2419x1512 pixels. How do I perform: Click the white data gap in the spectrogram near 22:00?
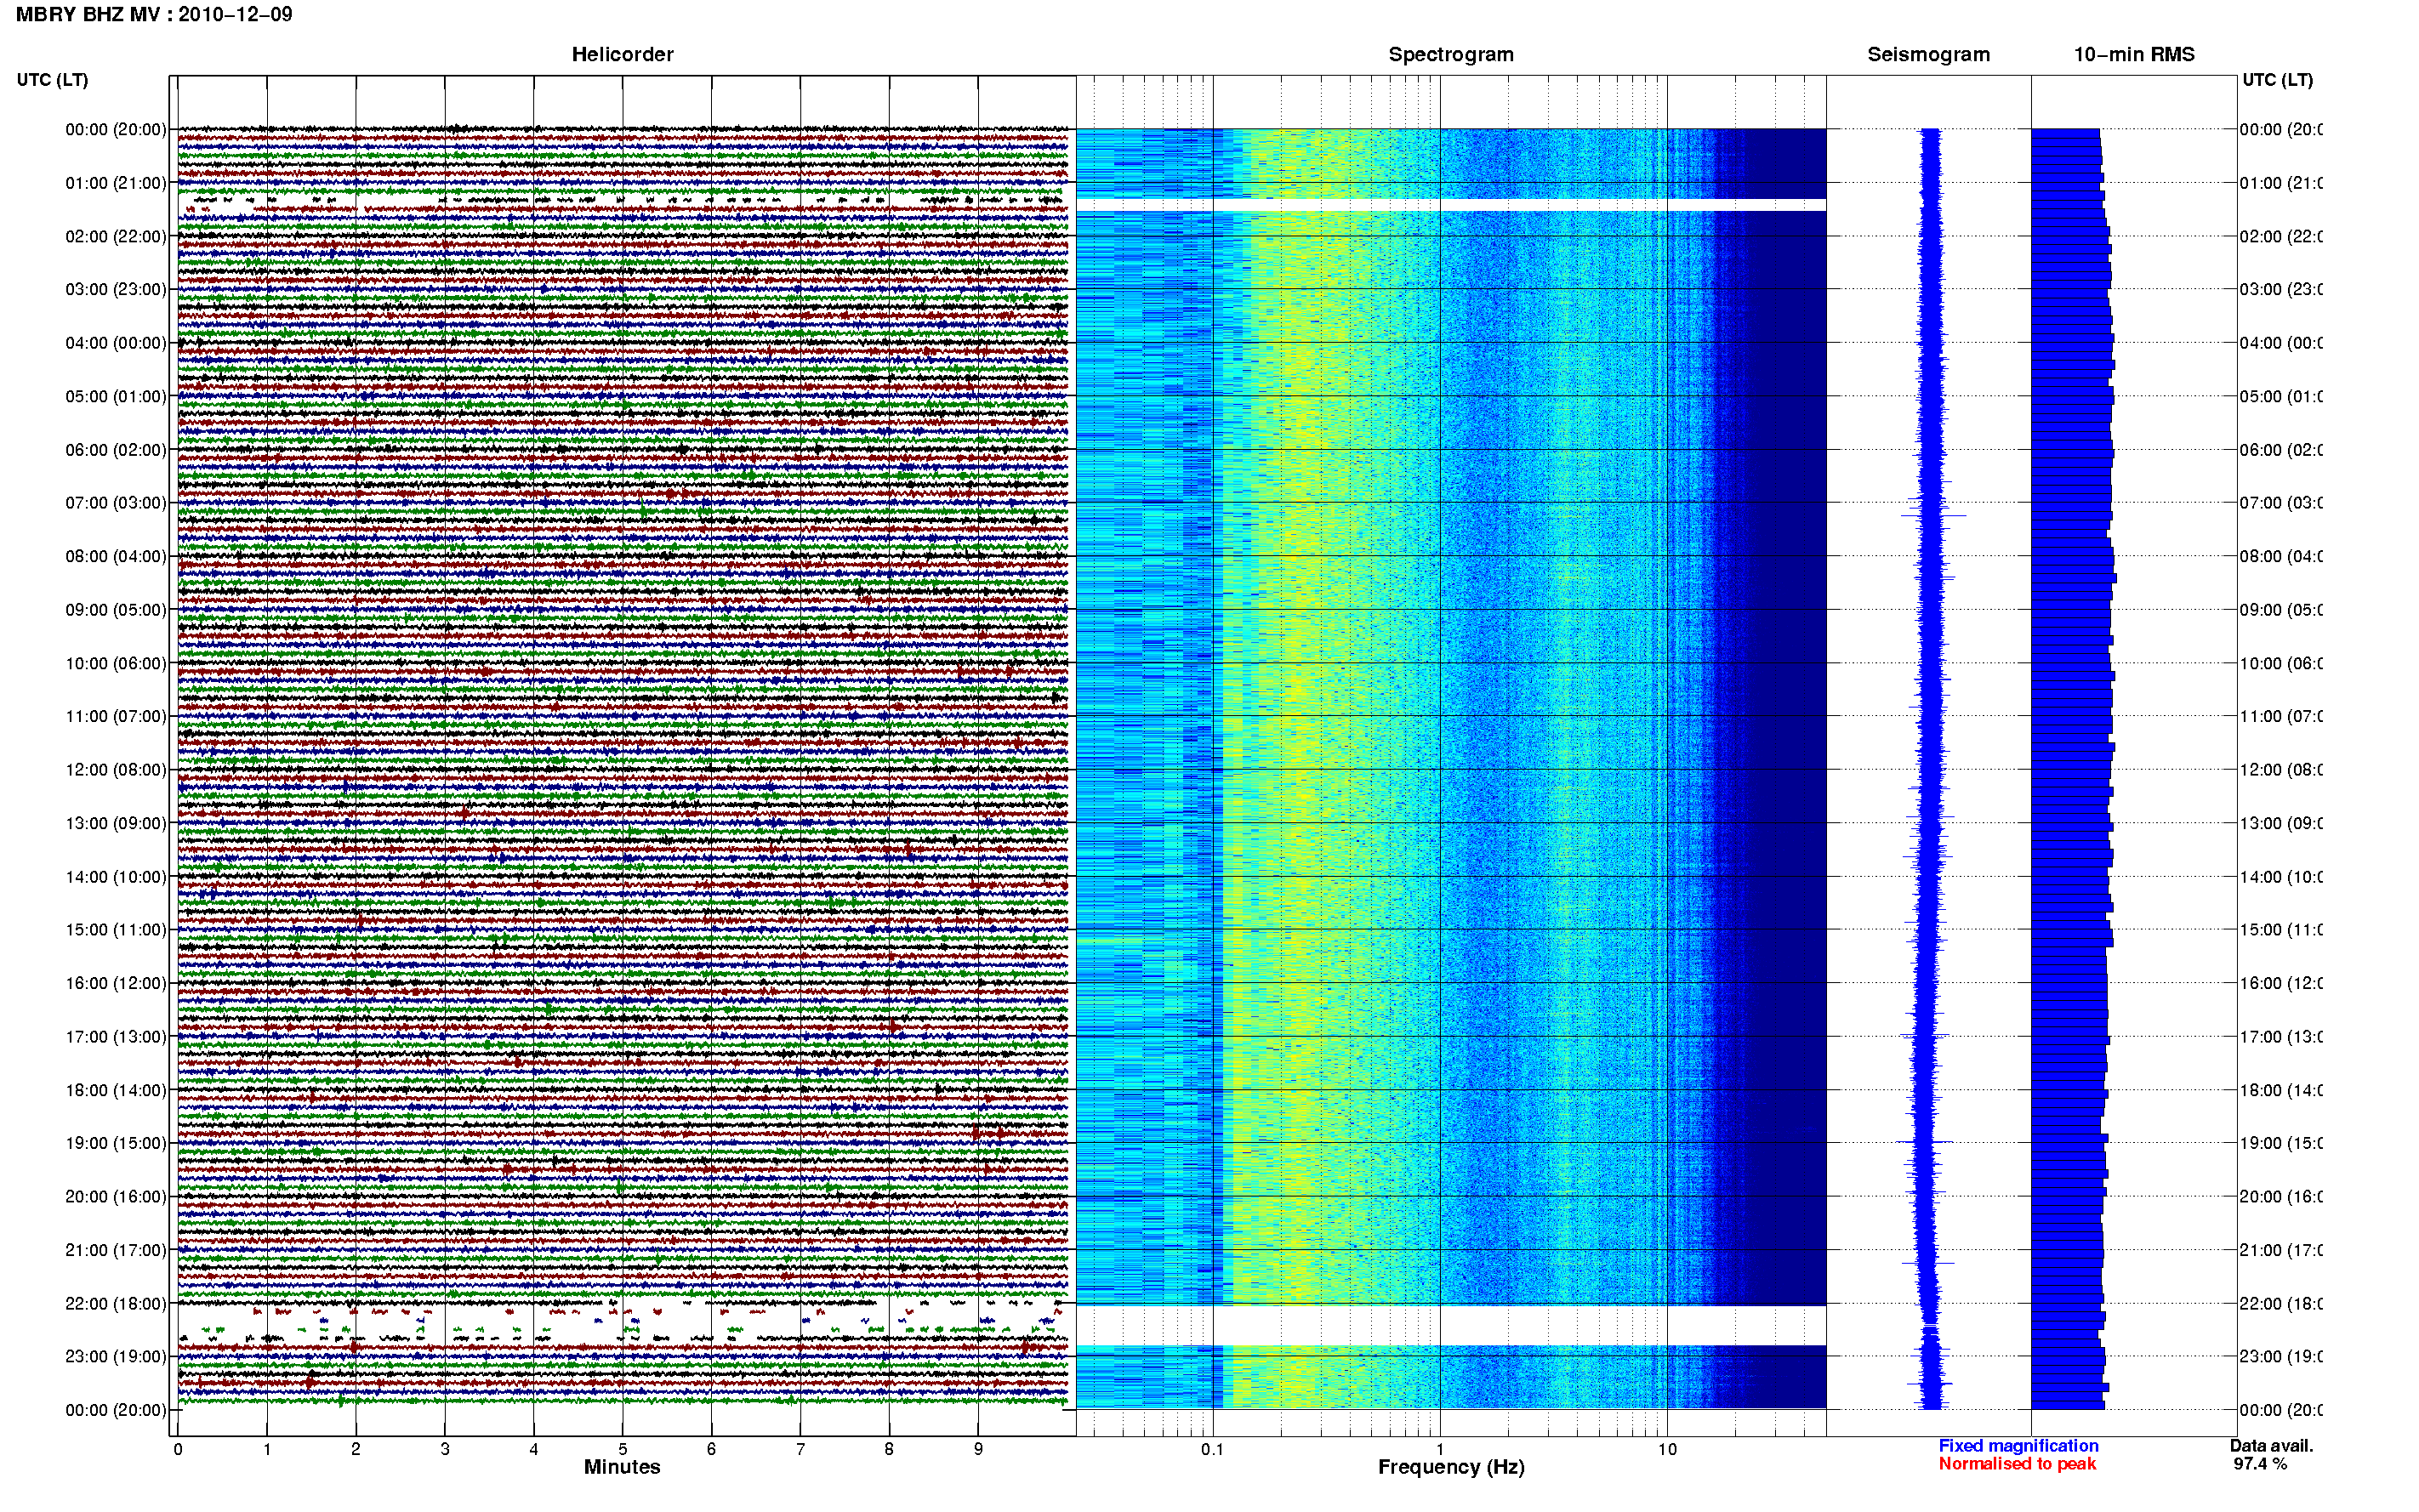click(1451, 1325)
